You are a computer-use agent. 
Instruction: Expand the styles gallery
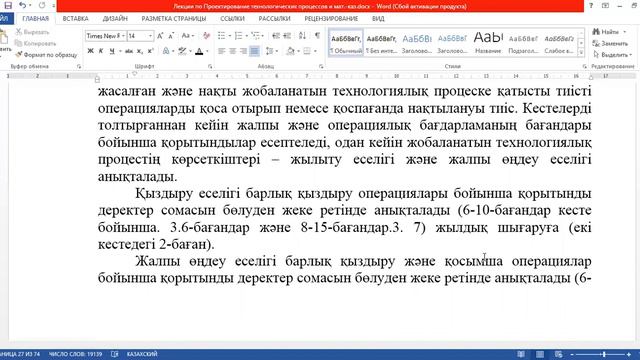pos(581,52)
